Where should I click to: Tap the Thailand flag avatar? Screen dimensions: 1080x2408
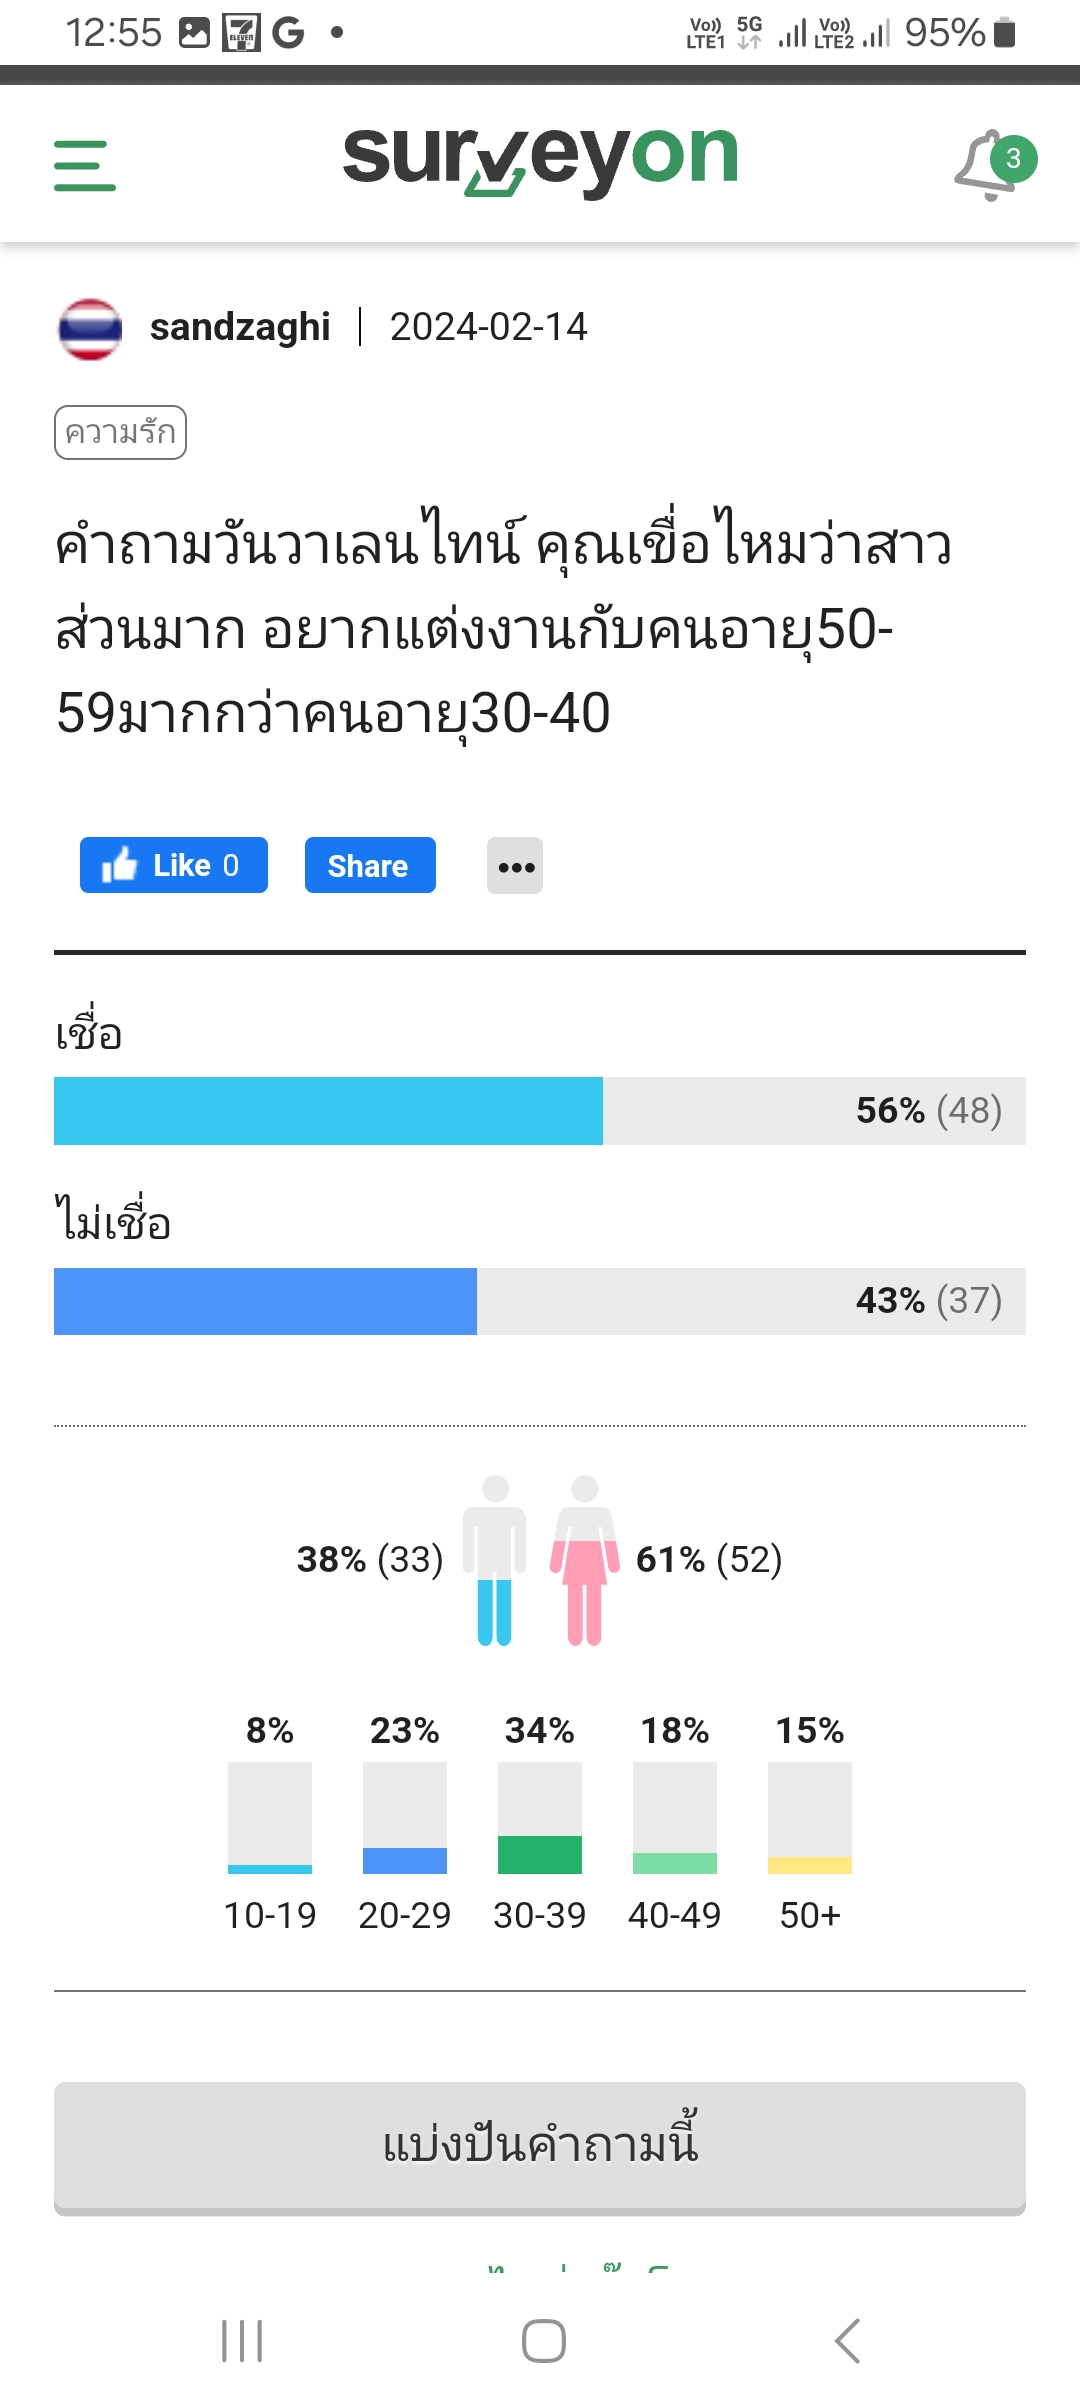[90, 328]
